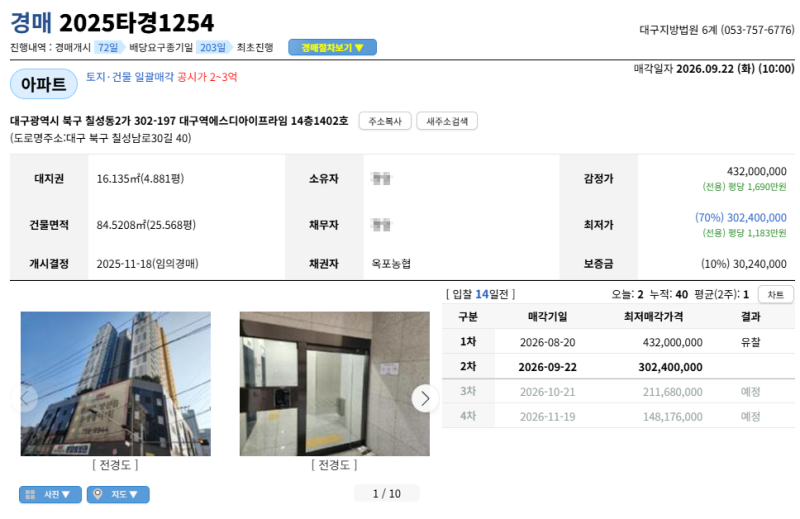The image size is (800, 519).
Task: Click the creditor name 옥포농협
Action: pos(391,264)
